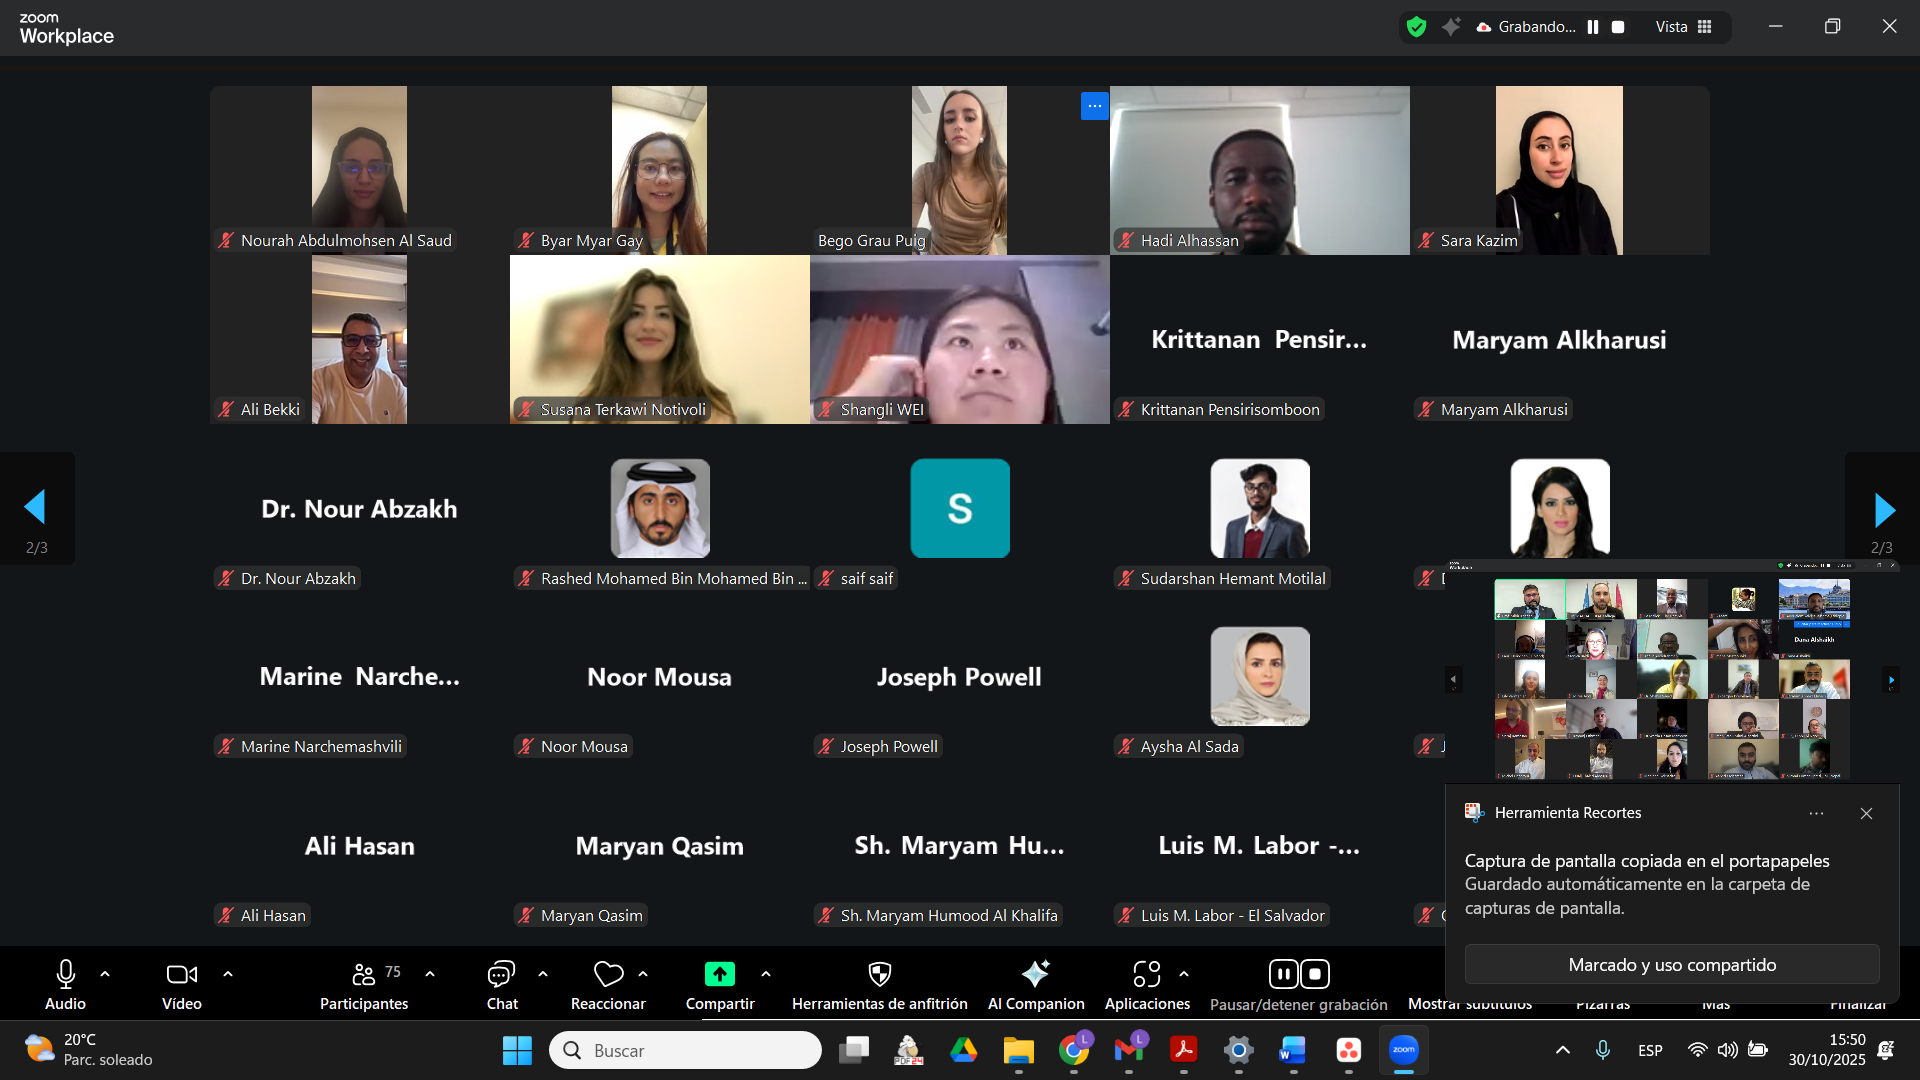This screenshot has height=1080, width=1920.
Task: Toggle the Vídeo camera button
Action: pyautogui.click(x=181, y=974)
